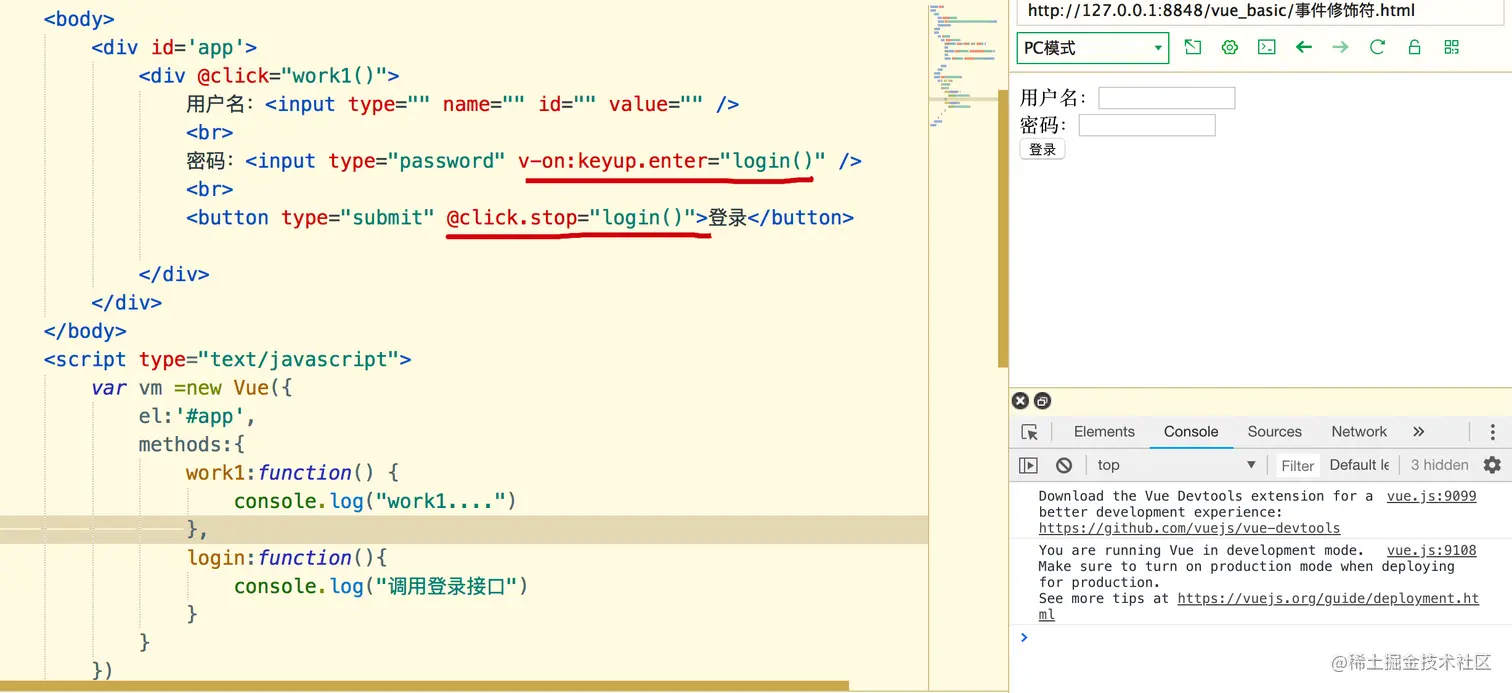
Task: Click into the console Filter box
Action: pyautogui.click(x=1297, y=465)
